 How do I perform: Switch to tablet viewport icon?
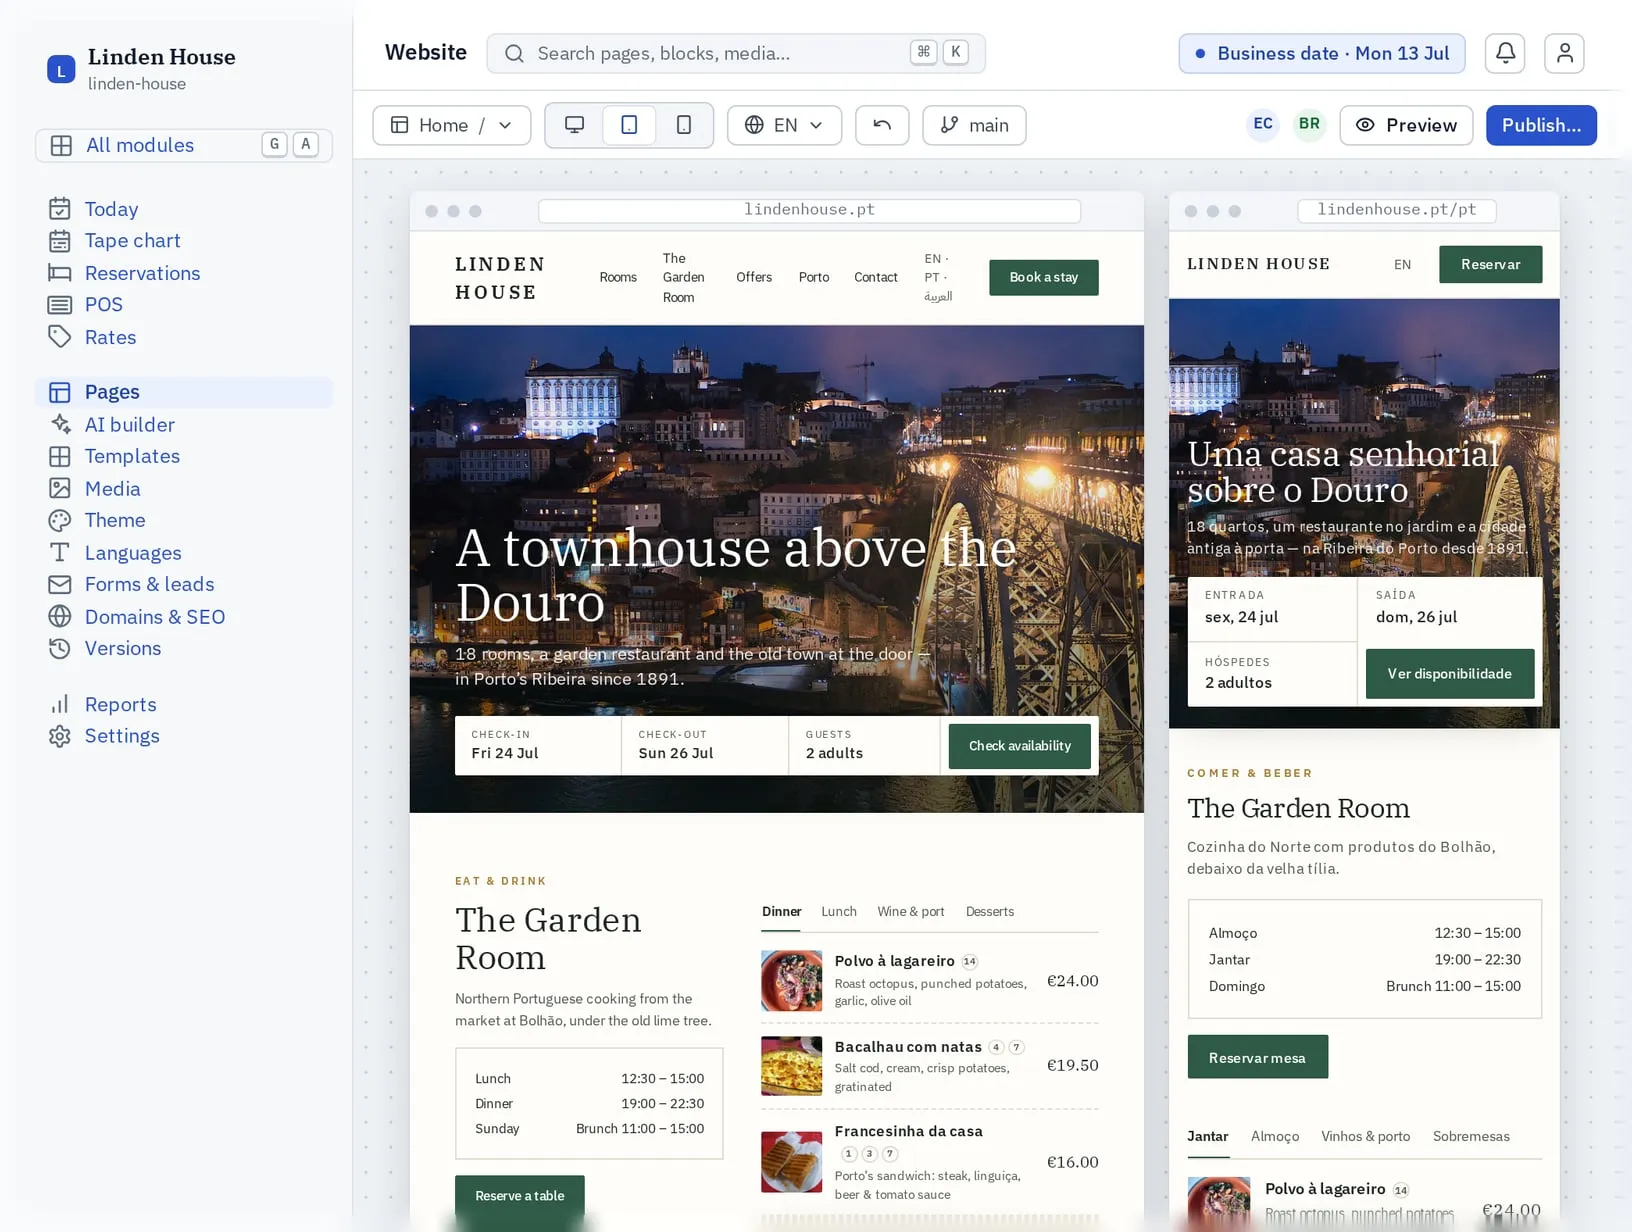point(629,125)
